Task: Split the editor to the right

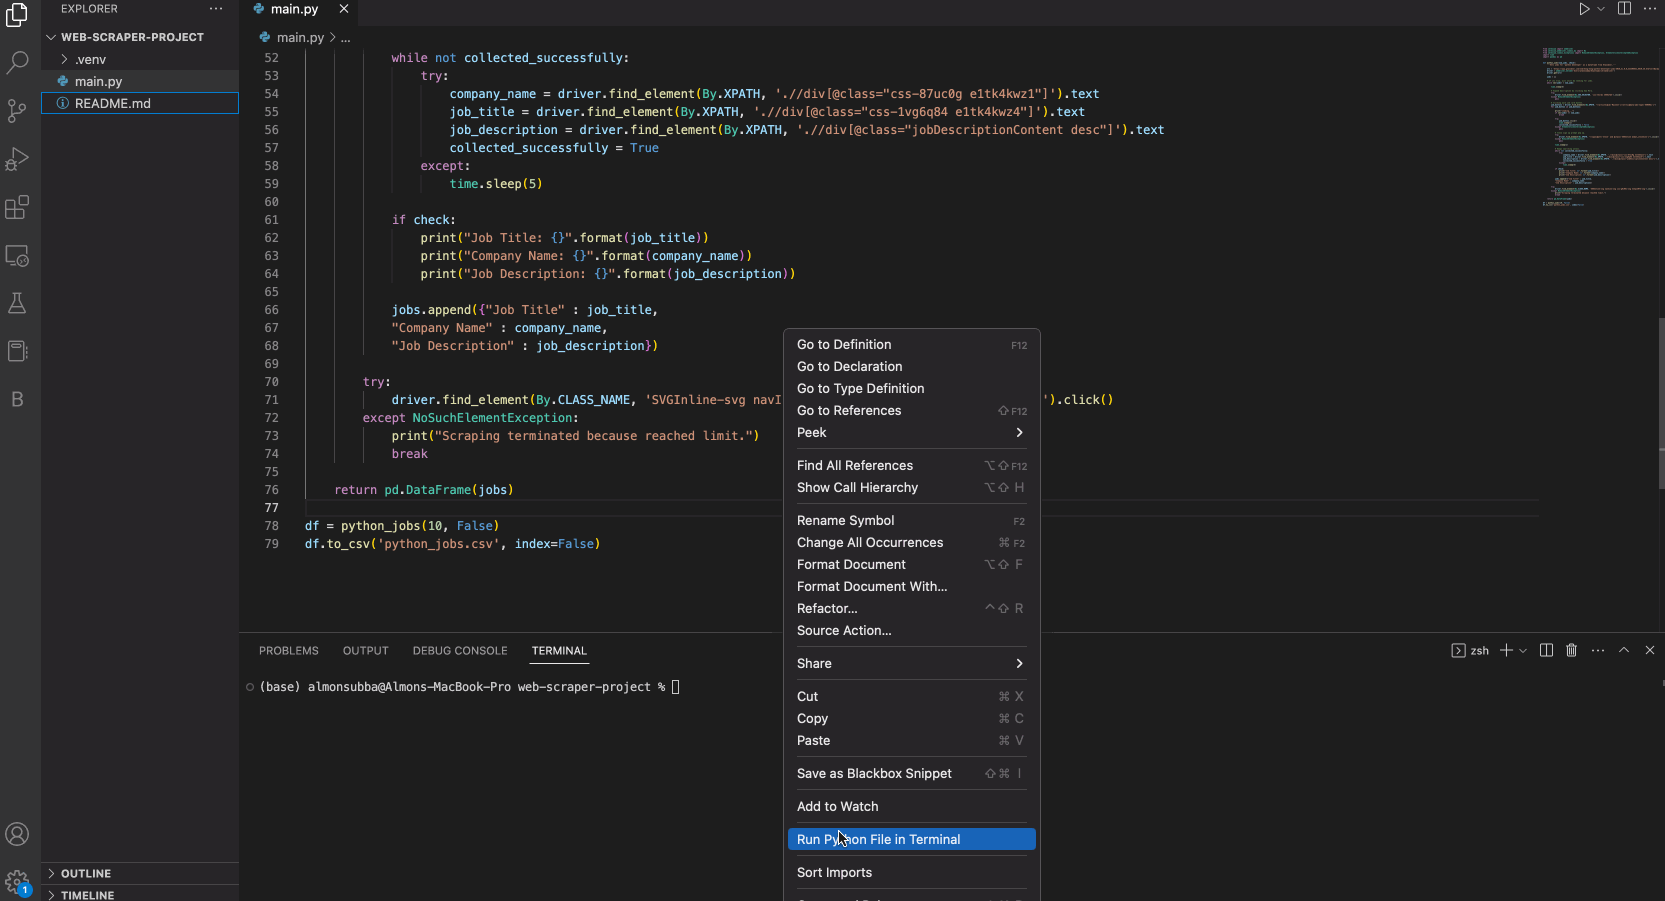Action: point(1624,9)
